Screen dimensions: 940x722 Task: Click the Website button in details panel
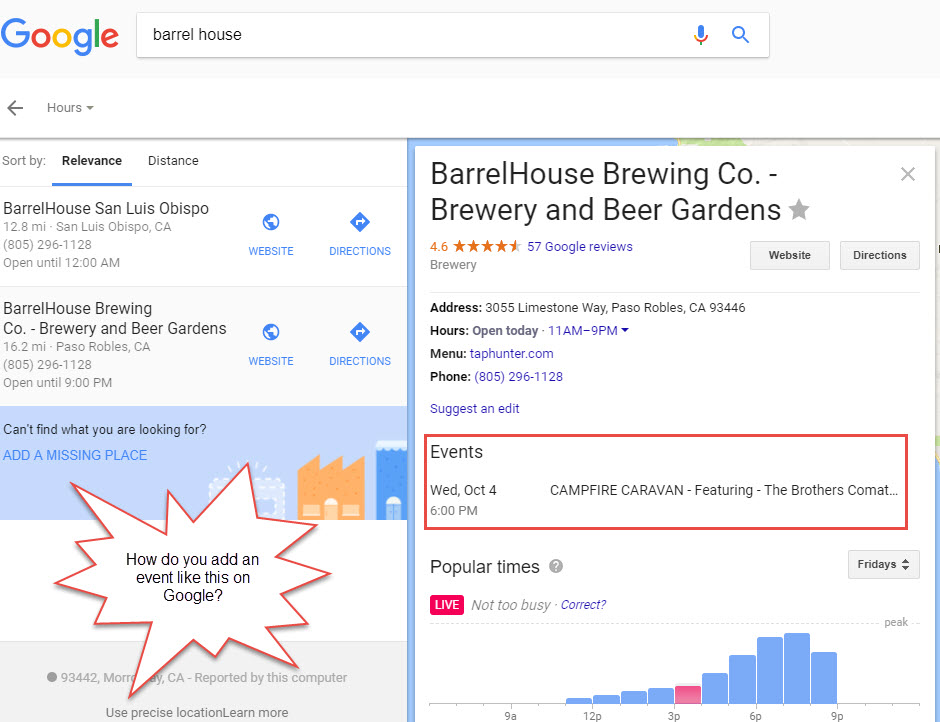pyautogui.click(x=790, y=255)
